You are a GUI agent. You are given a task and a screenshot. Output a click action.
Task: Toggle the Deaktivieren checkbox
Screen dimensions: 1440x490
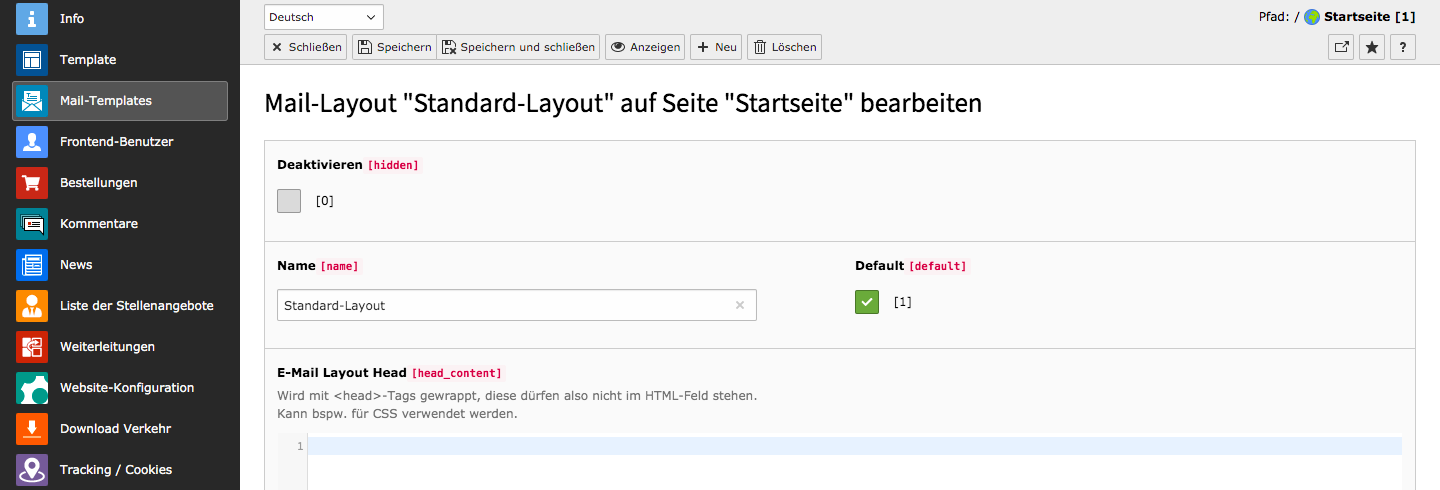(x=289, y=201)
